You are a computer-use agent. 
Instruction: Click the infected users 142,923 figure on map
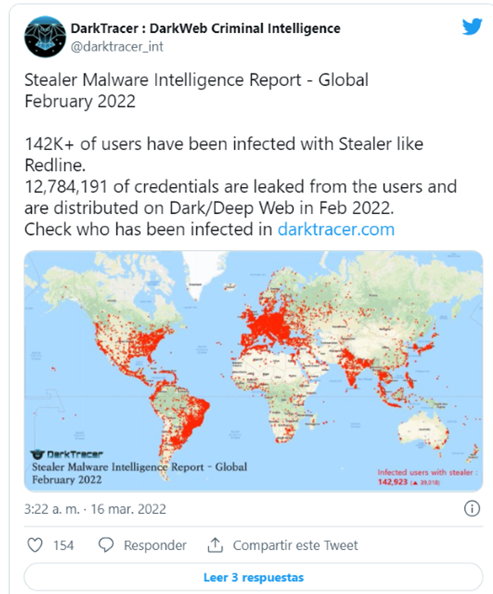[393, 482]
